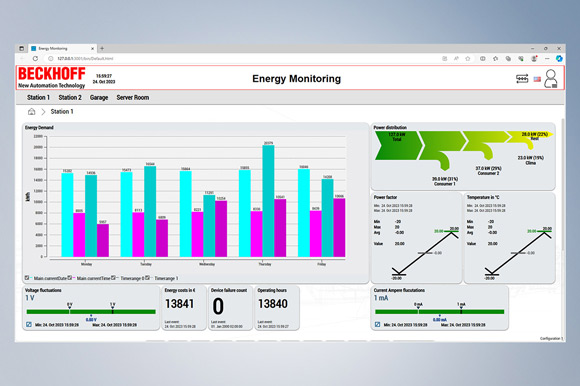Switch to the Garage tab
This screenshot has height=386, width=580.
99,98
